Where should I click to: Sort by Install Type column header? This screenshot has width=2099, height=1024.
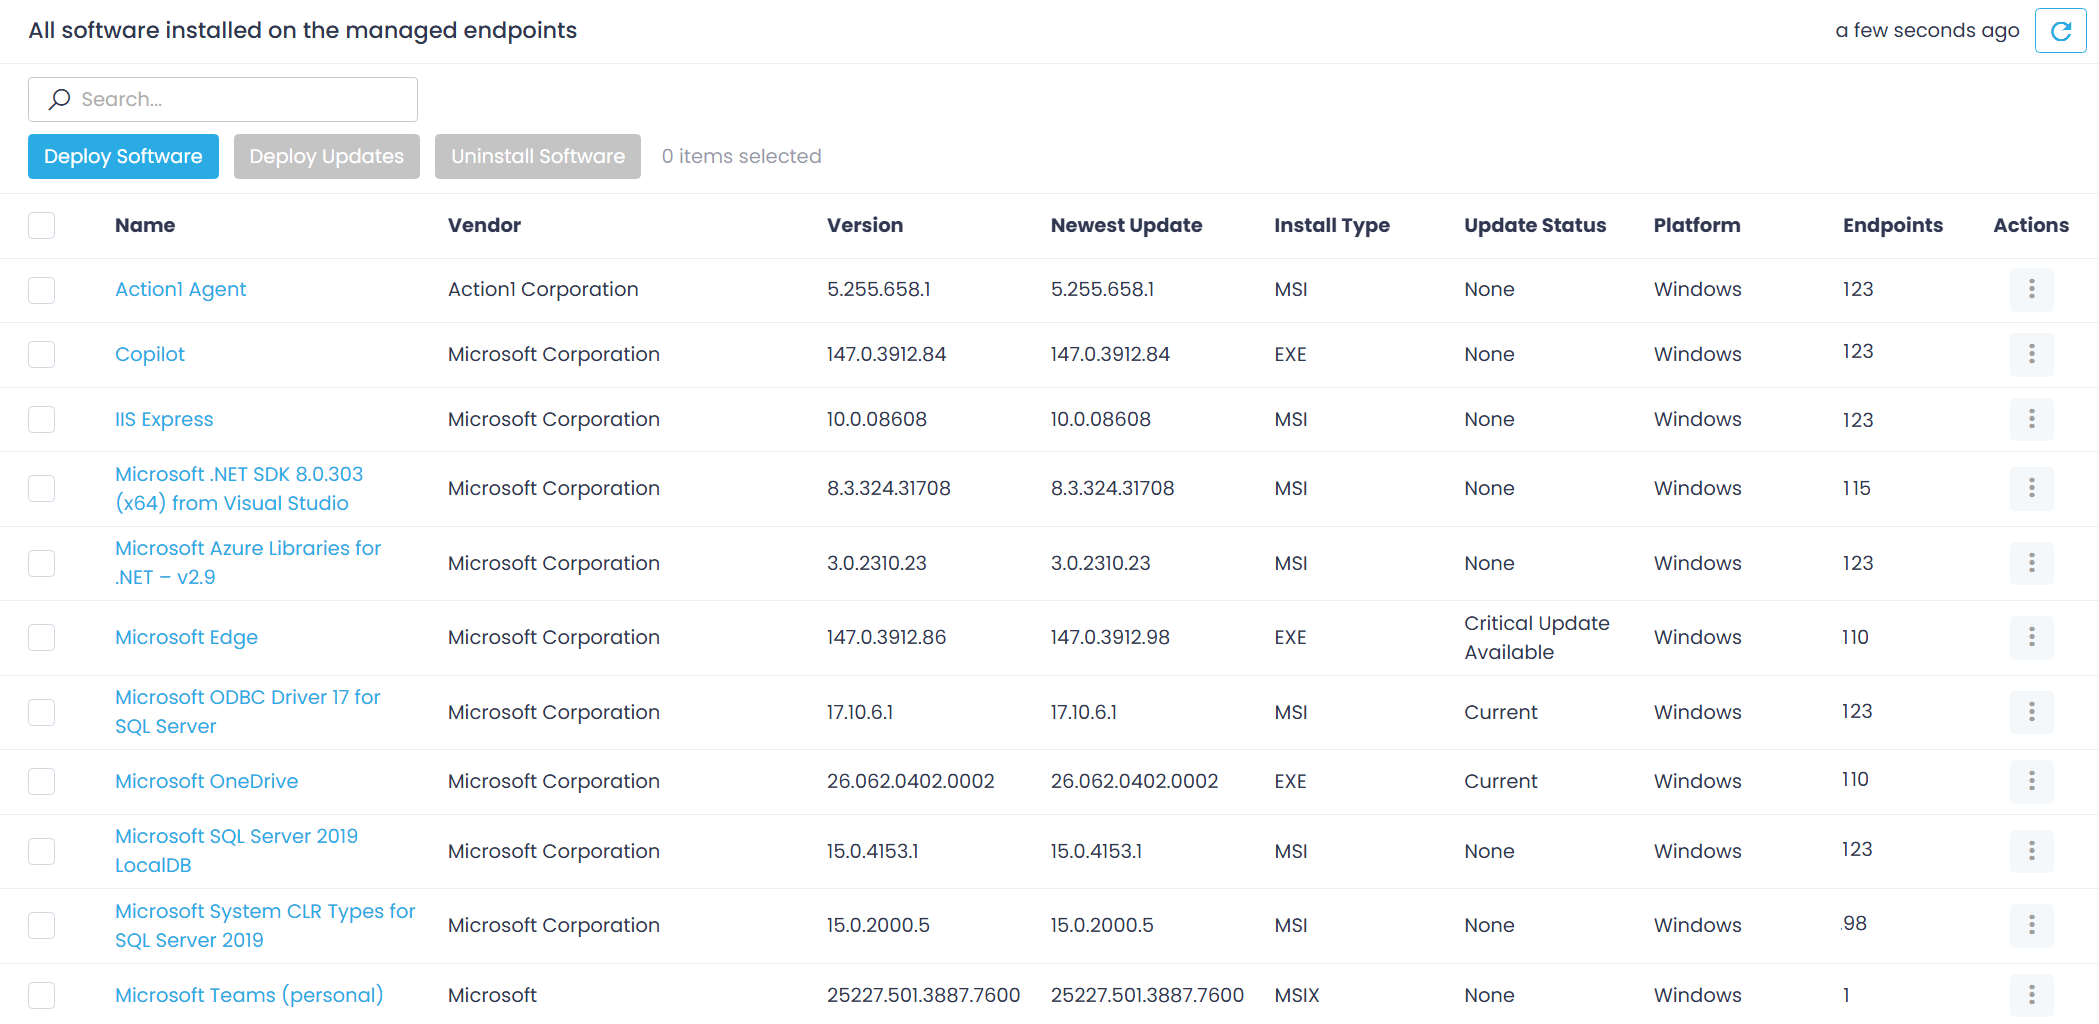point(1332,225)
